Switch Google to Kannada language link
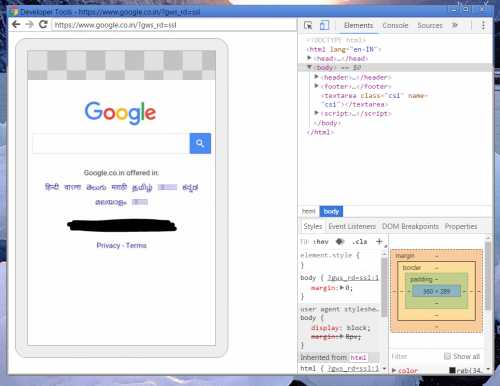Screen dimensions: 500x386 (190, 187)
